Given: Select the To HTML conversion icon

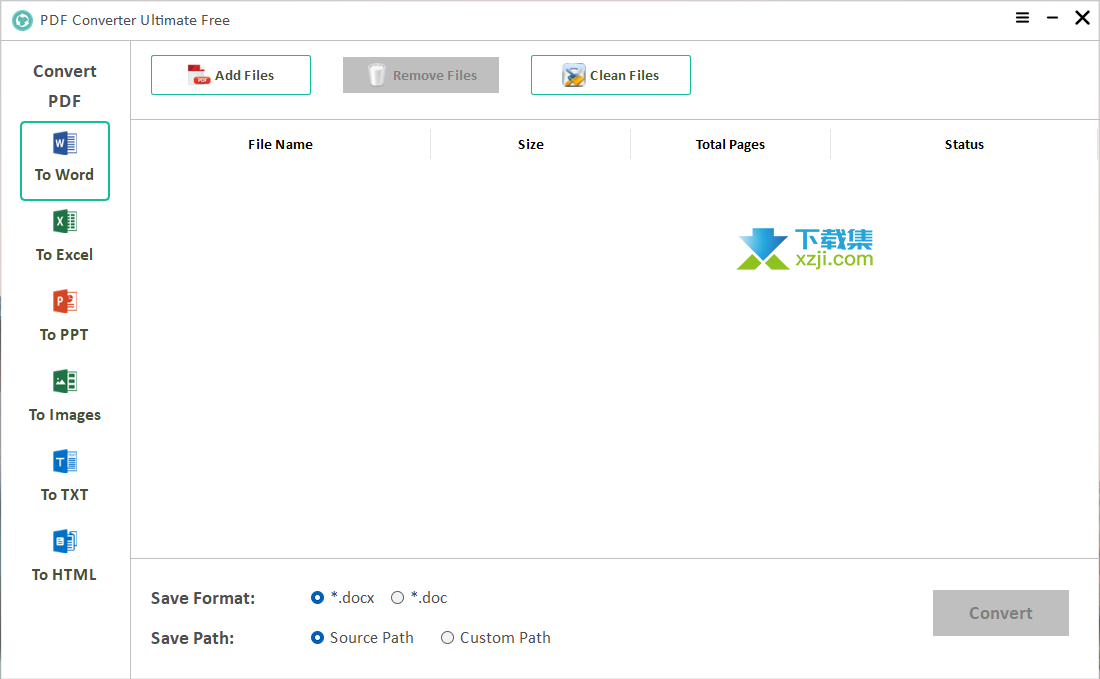Looking at the screenshot, I should point(65,542).
